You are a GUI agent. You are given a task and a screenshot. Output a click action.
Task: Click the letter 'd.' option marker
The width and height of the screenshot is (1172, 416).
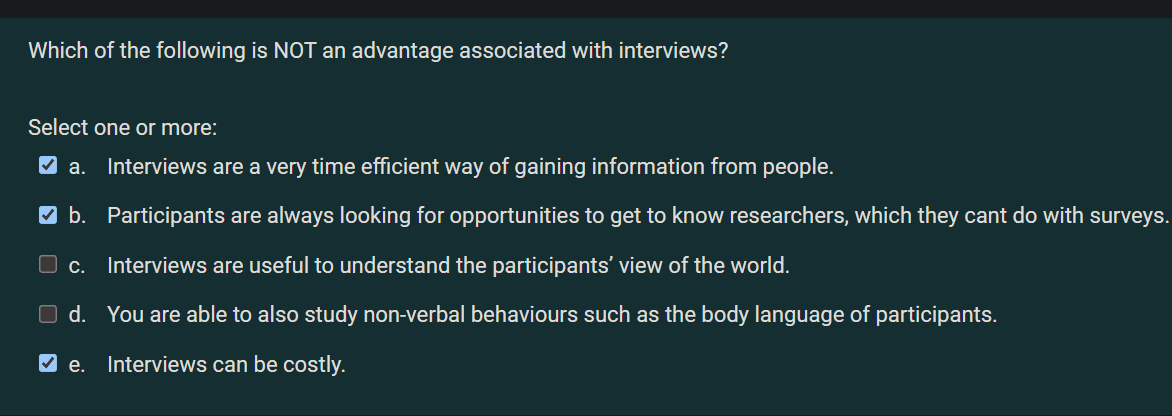pos(77,315)
